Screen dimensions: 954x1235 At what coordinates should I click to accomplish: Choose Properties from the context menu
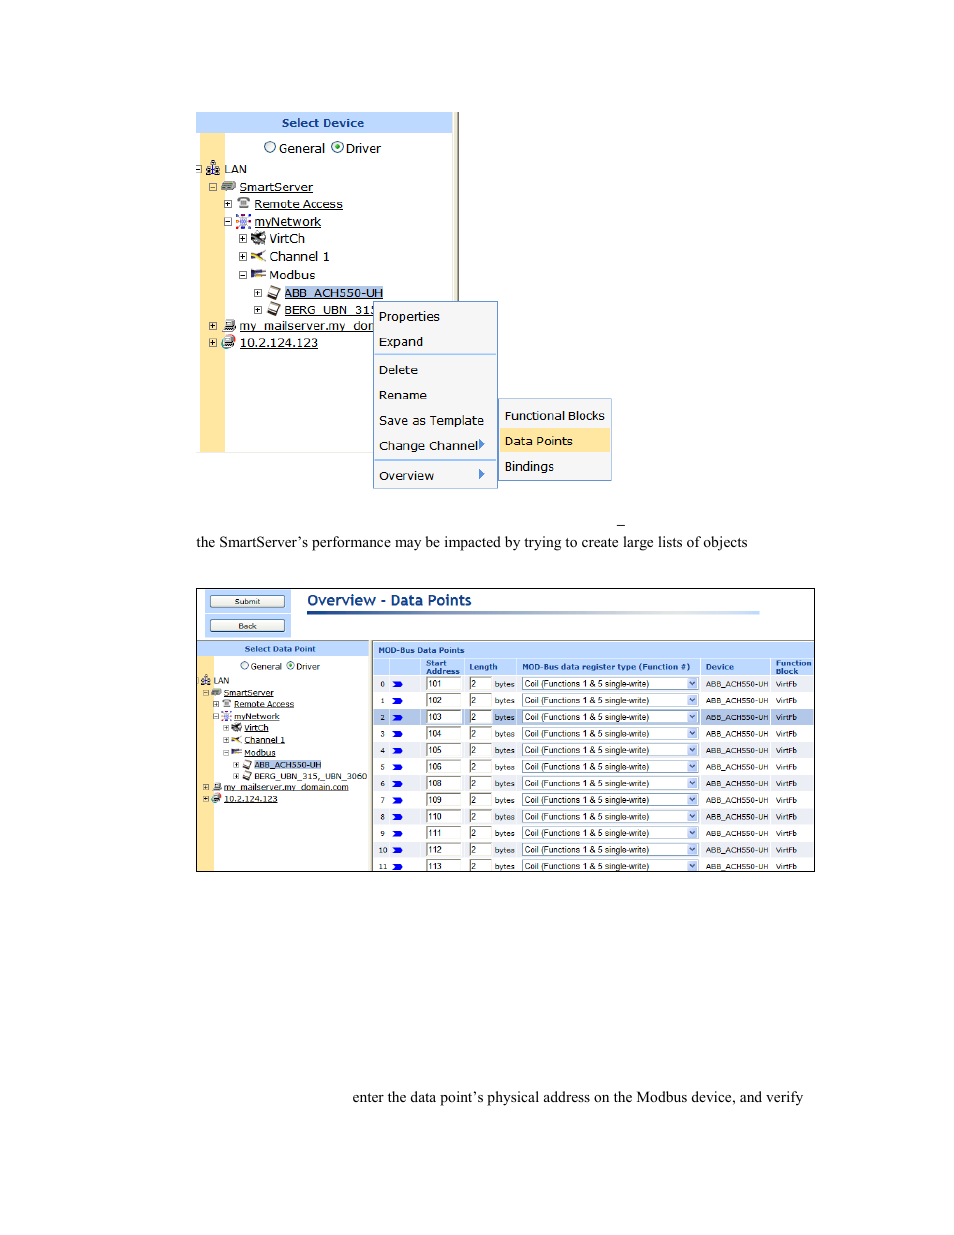coord(409,317)
